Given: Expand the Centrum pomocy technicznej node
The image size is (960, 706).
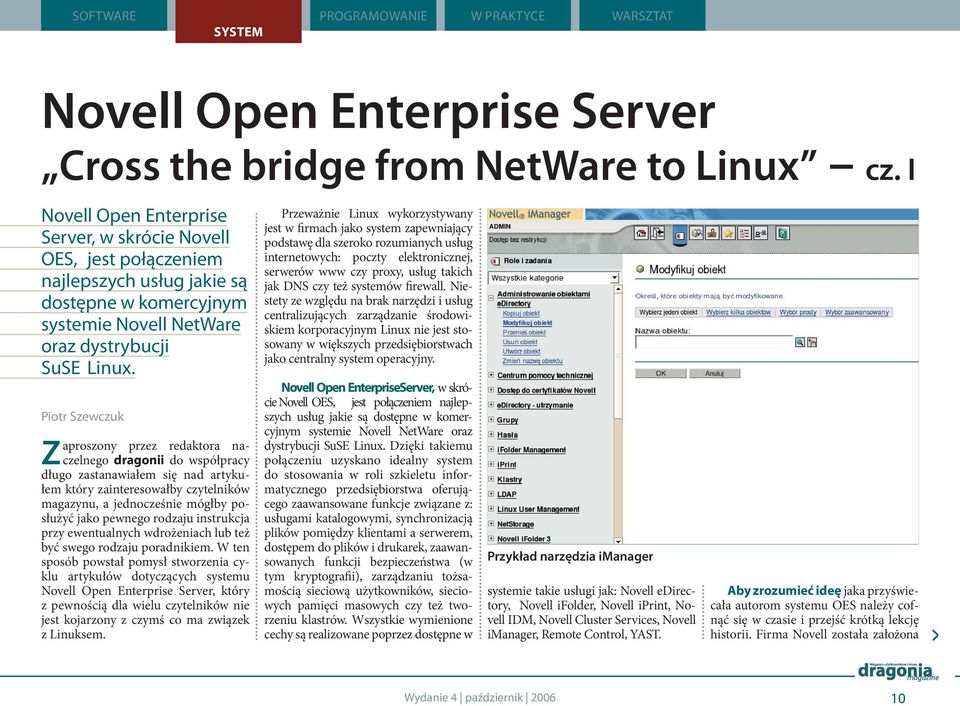Looking at the screenshot, I should (491, 375).
